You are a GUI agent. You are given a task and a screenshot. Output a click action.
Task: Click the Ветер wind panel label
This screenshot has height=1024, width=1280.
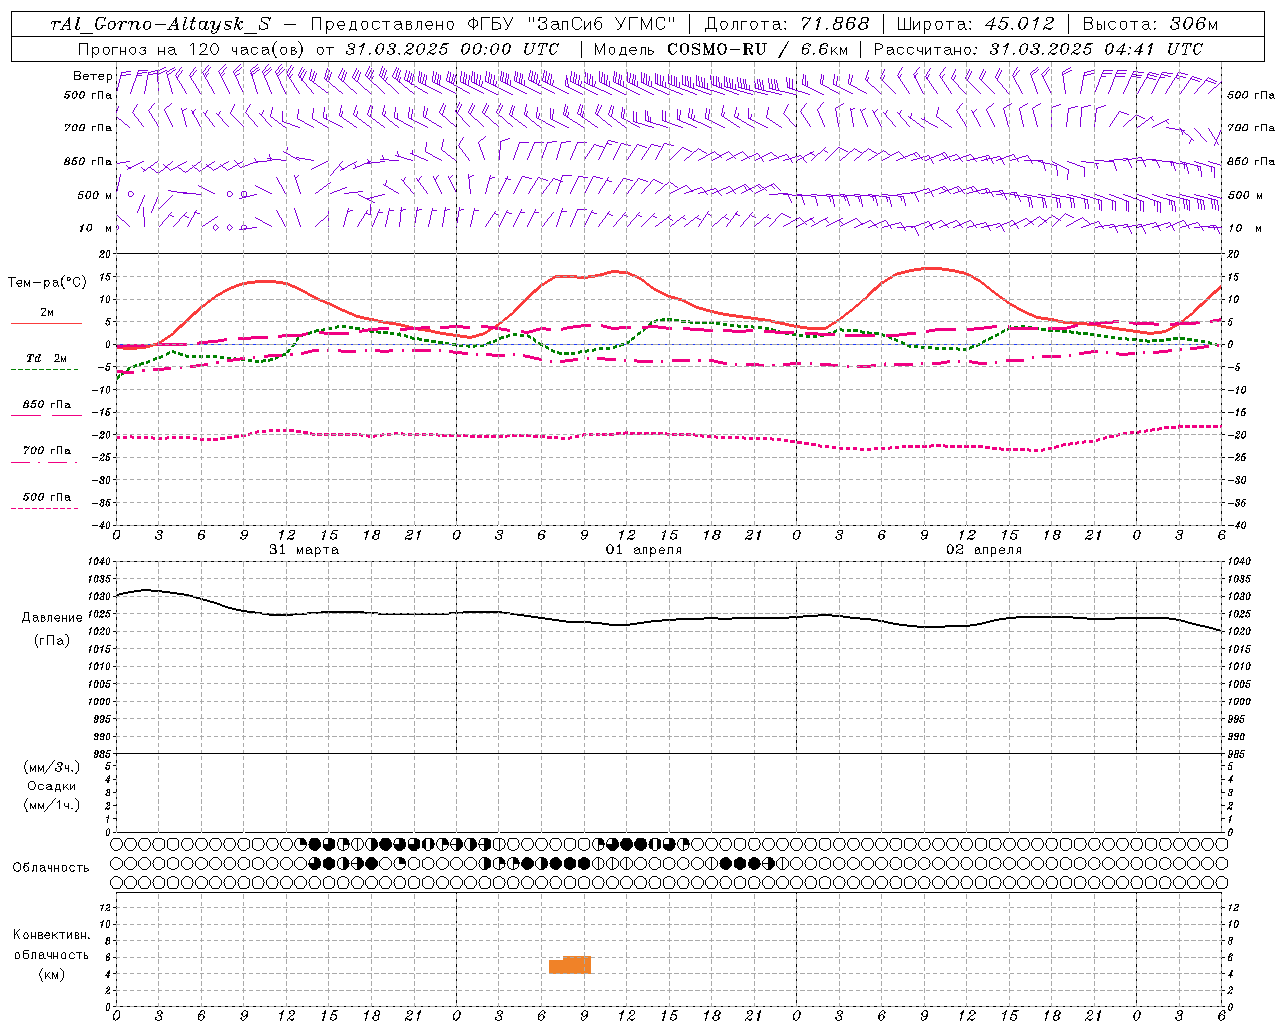(93, 76)
